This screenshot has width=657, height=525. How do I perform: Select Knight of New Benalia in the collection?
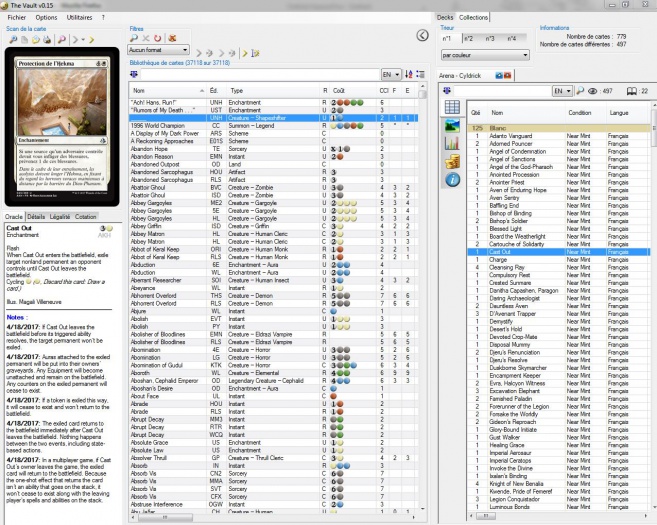pyautogui.click(x=559, y=484)
